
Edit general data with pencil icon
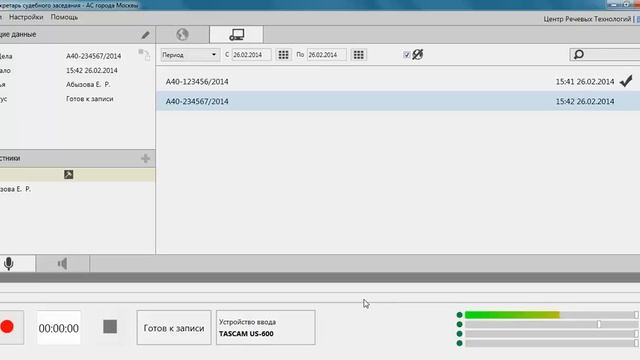(x=145, y=35)
